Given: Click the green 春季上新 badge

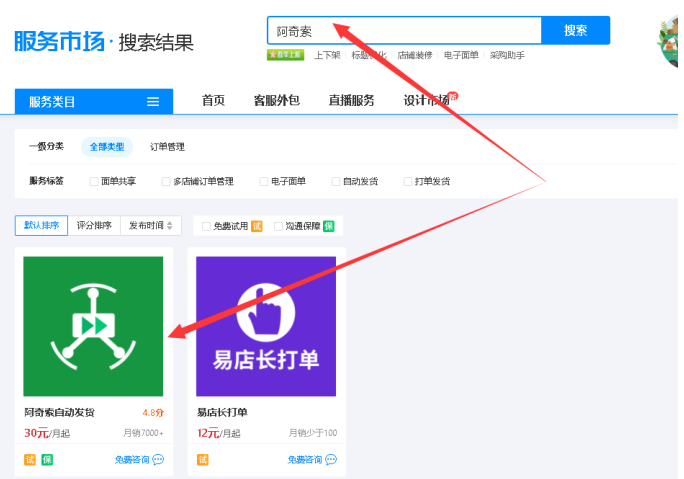Looking at the screenshot, I should pyautogui.click(x=285, y=55).
